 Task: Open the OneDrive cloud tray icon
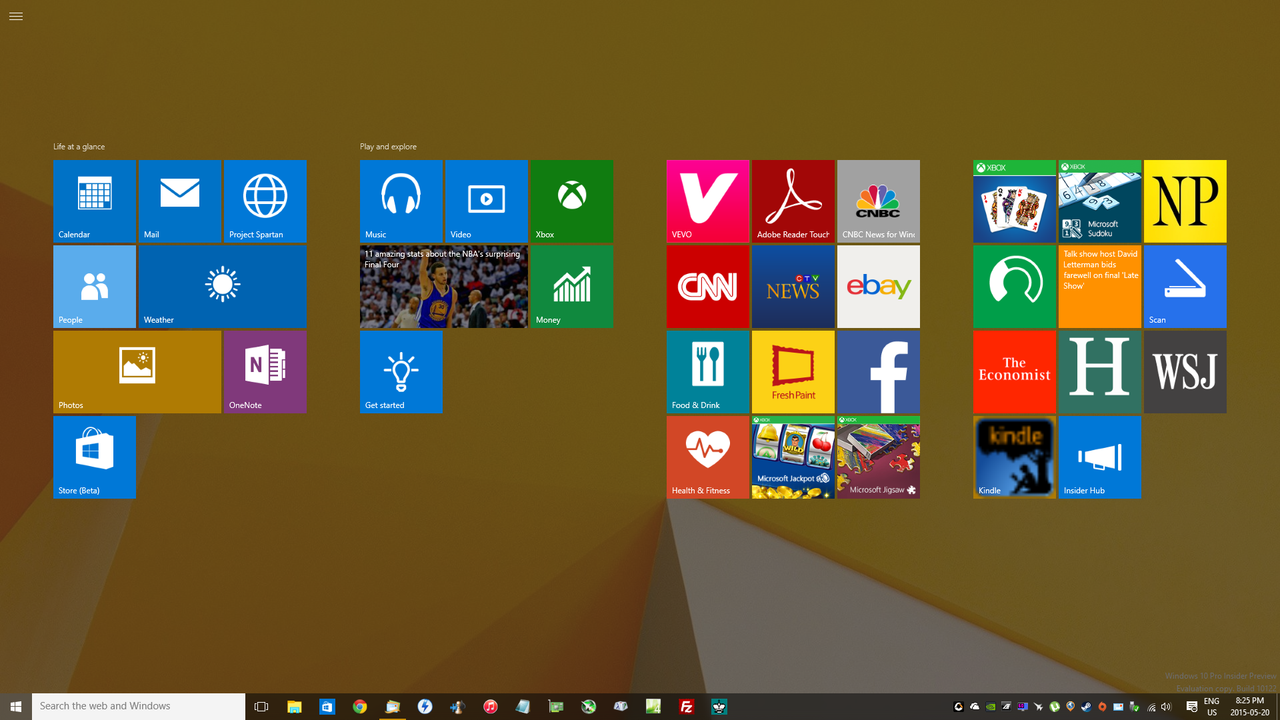(975, 707)
